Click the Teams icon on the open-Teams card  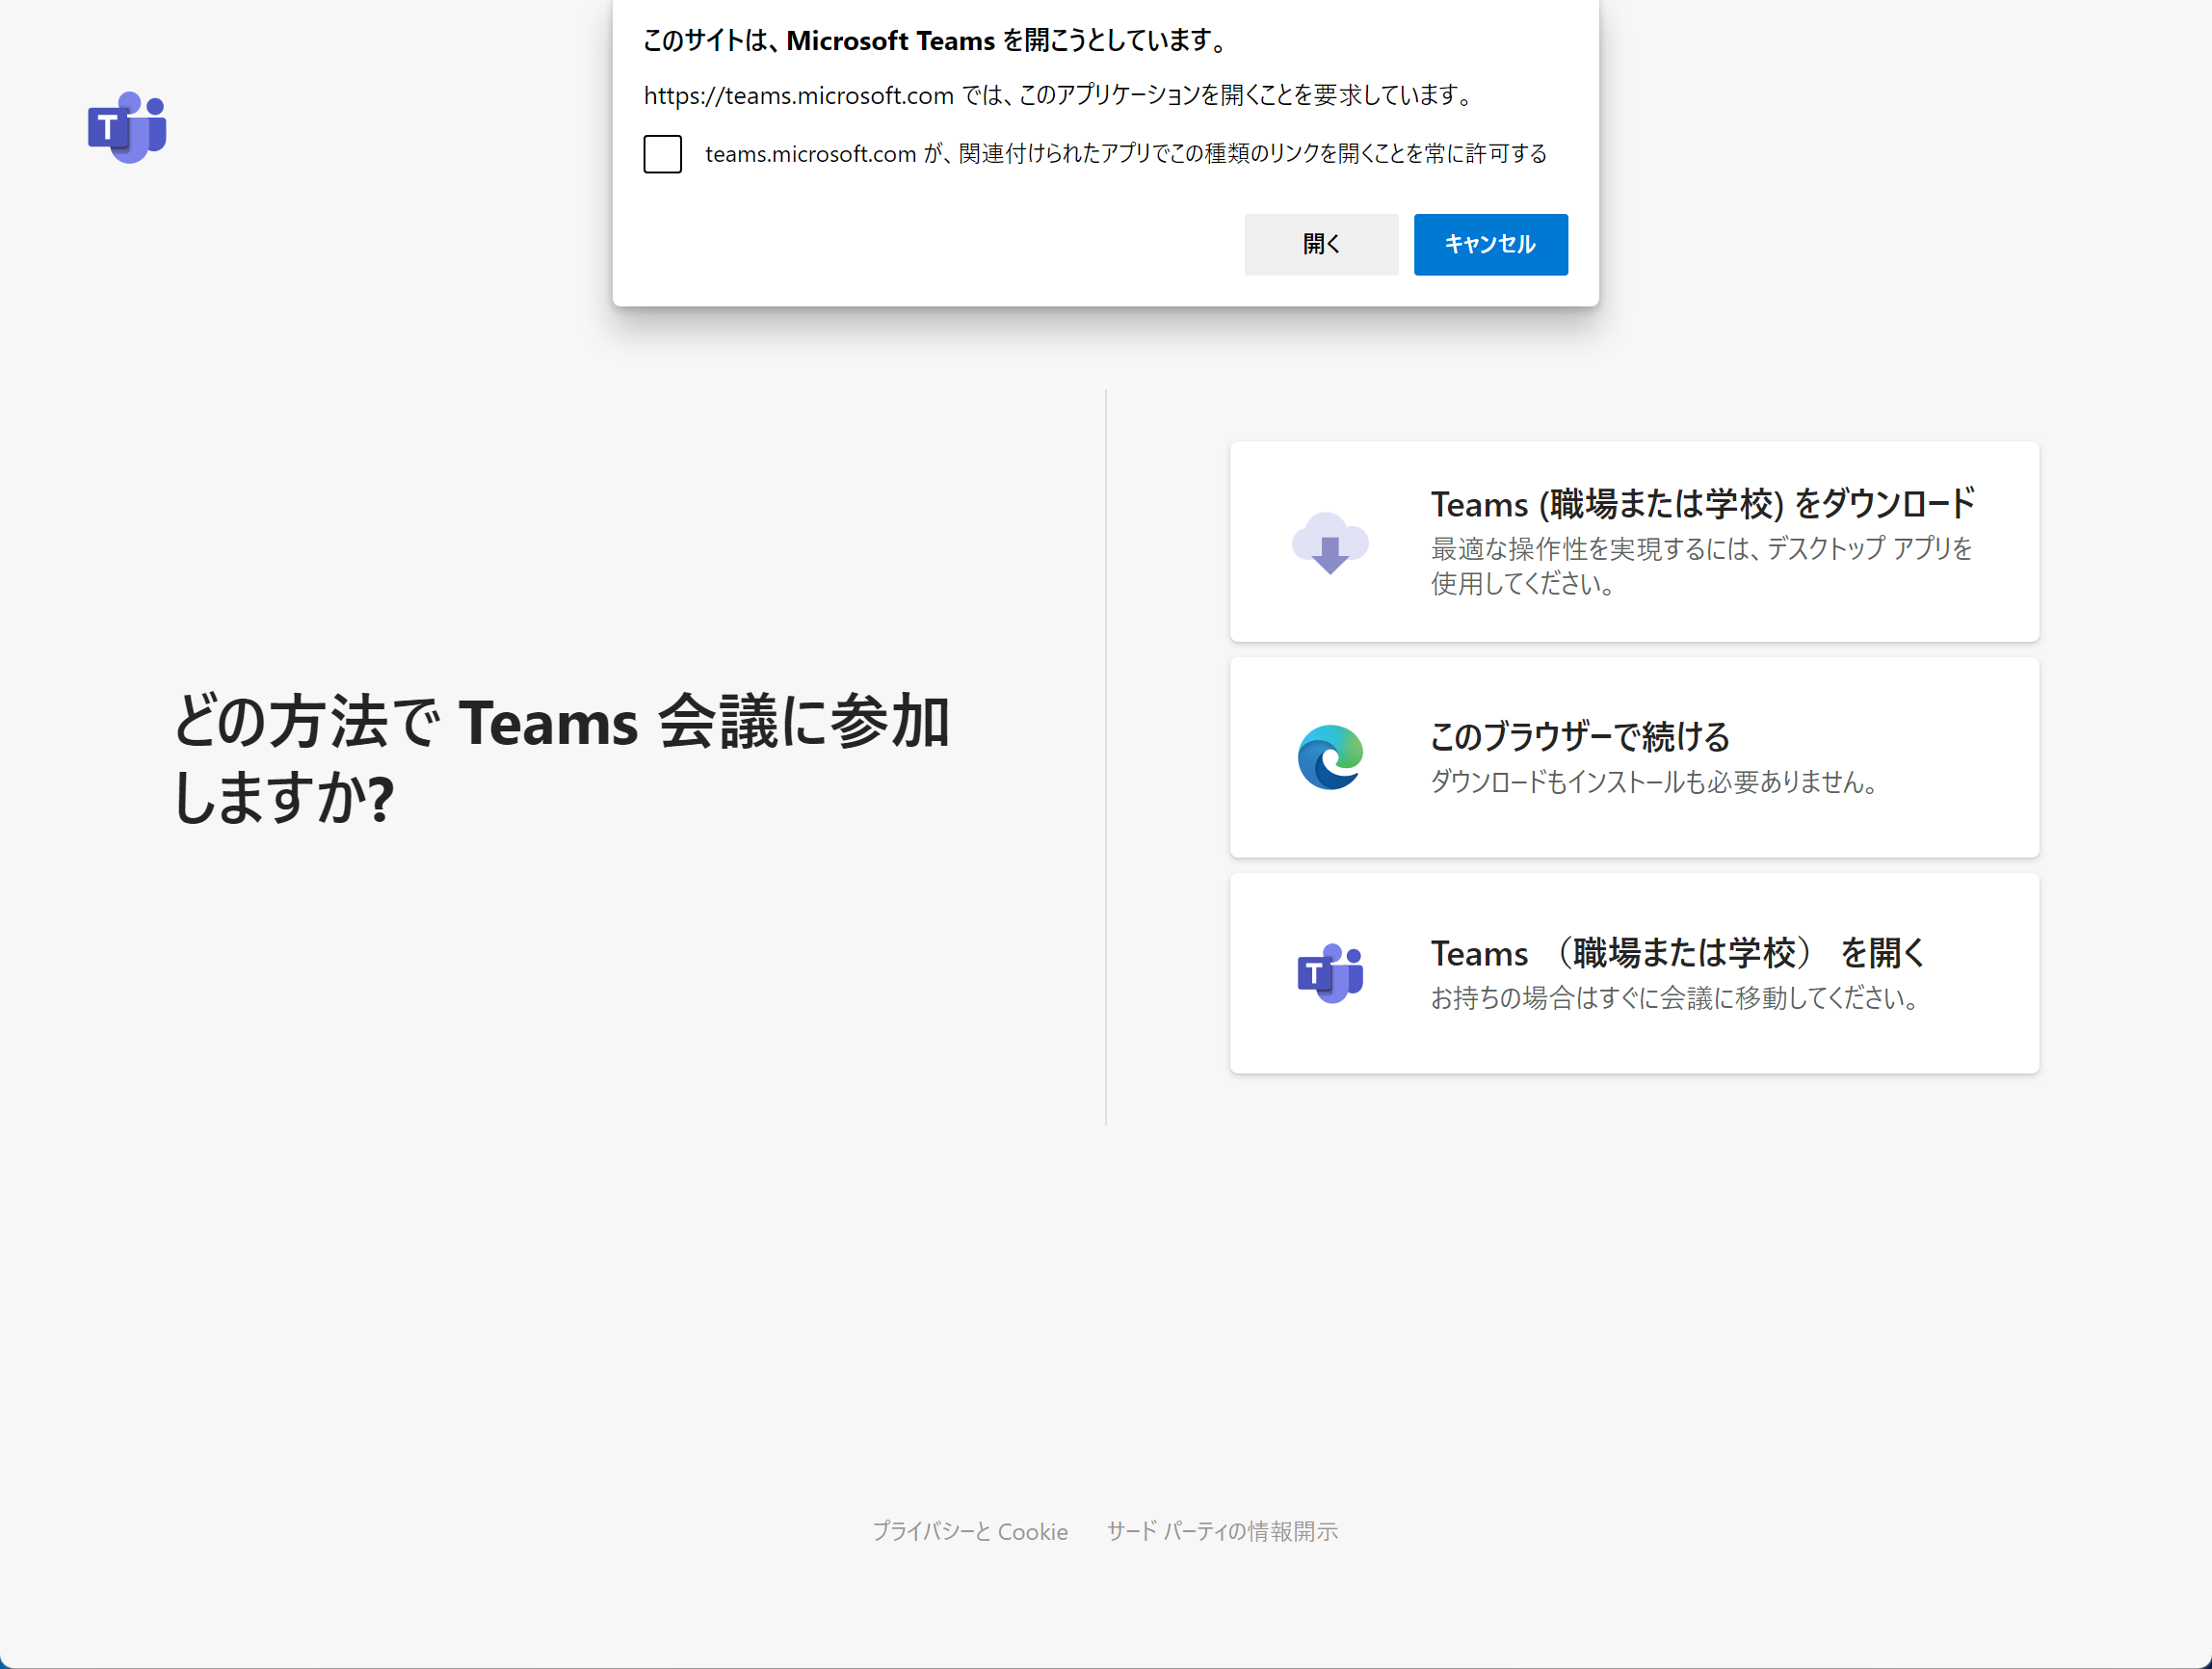click(1330, 973)
